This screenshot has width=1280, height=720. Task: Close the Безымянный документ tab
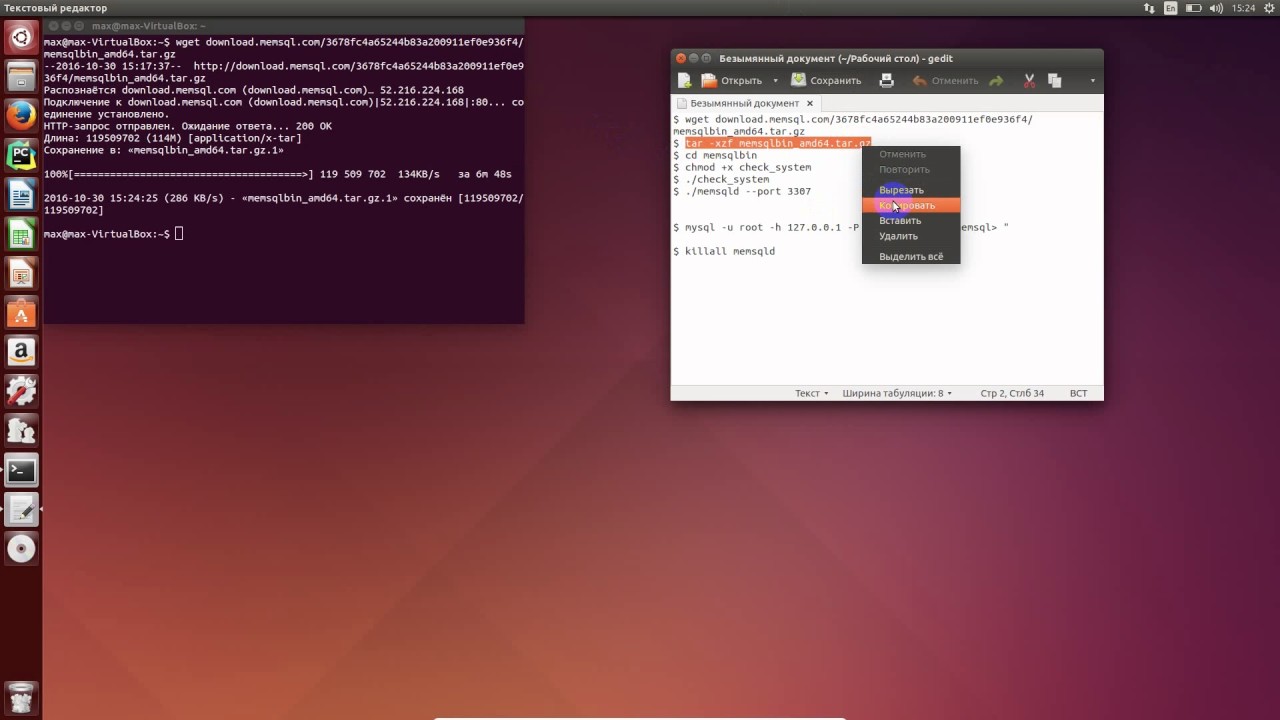[810, 103]
